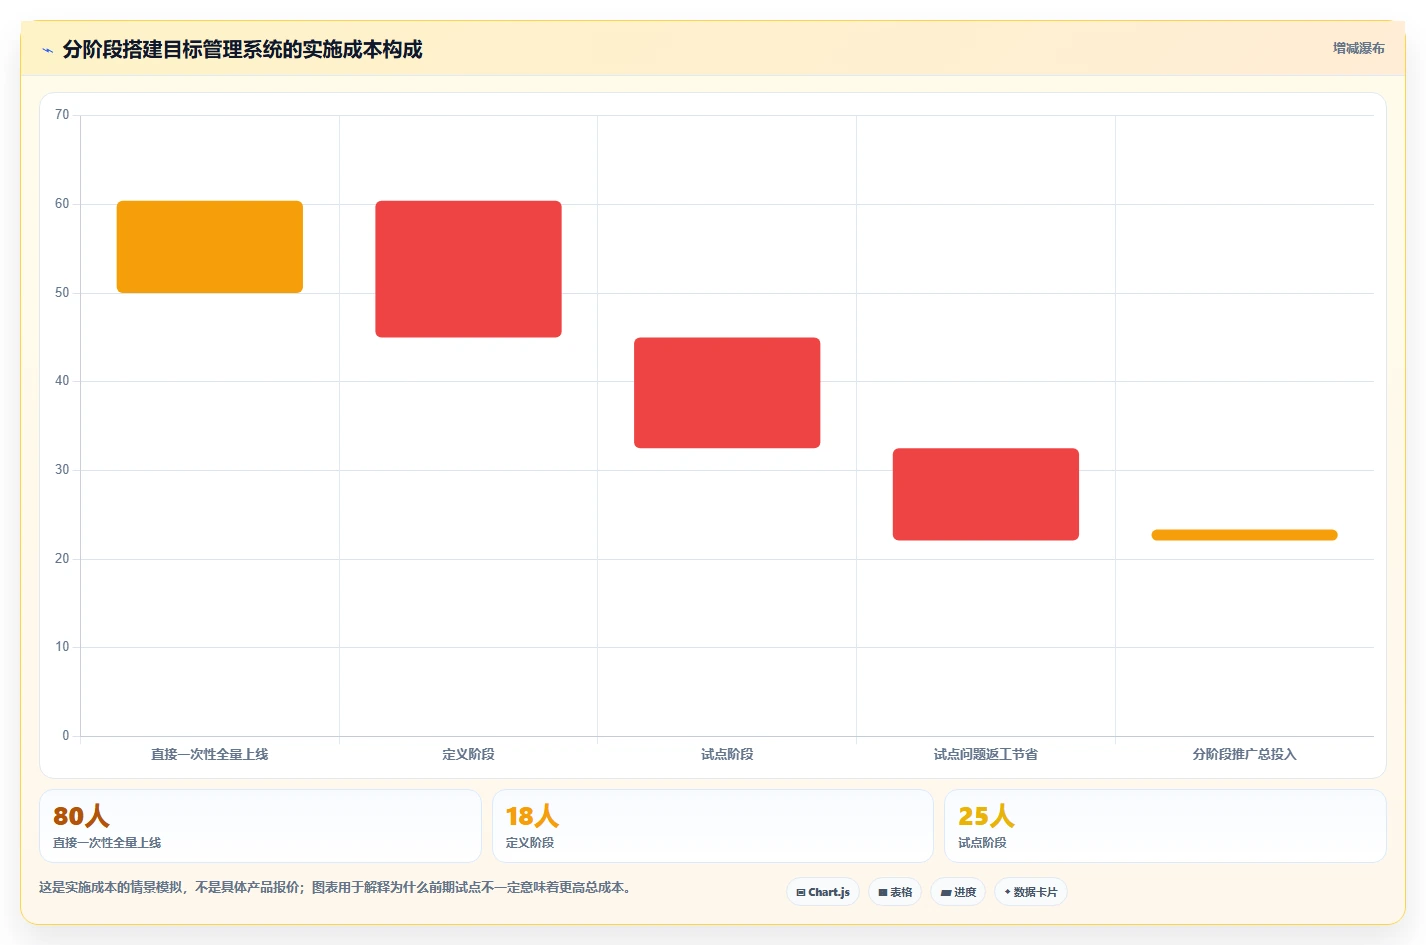Click the orange 直接一次性全量上线 bar

tap(210, 247)
